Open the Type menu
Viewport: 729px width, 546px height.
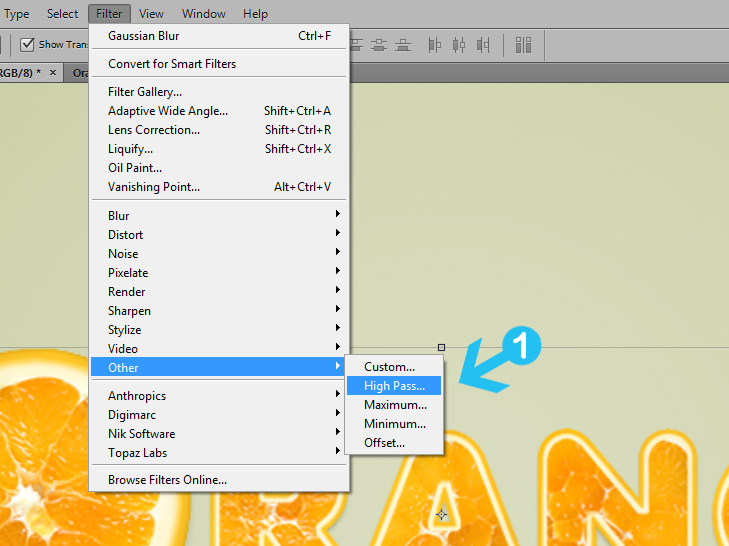pyautogui.click(x=16, y=14)
